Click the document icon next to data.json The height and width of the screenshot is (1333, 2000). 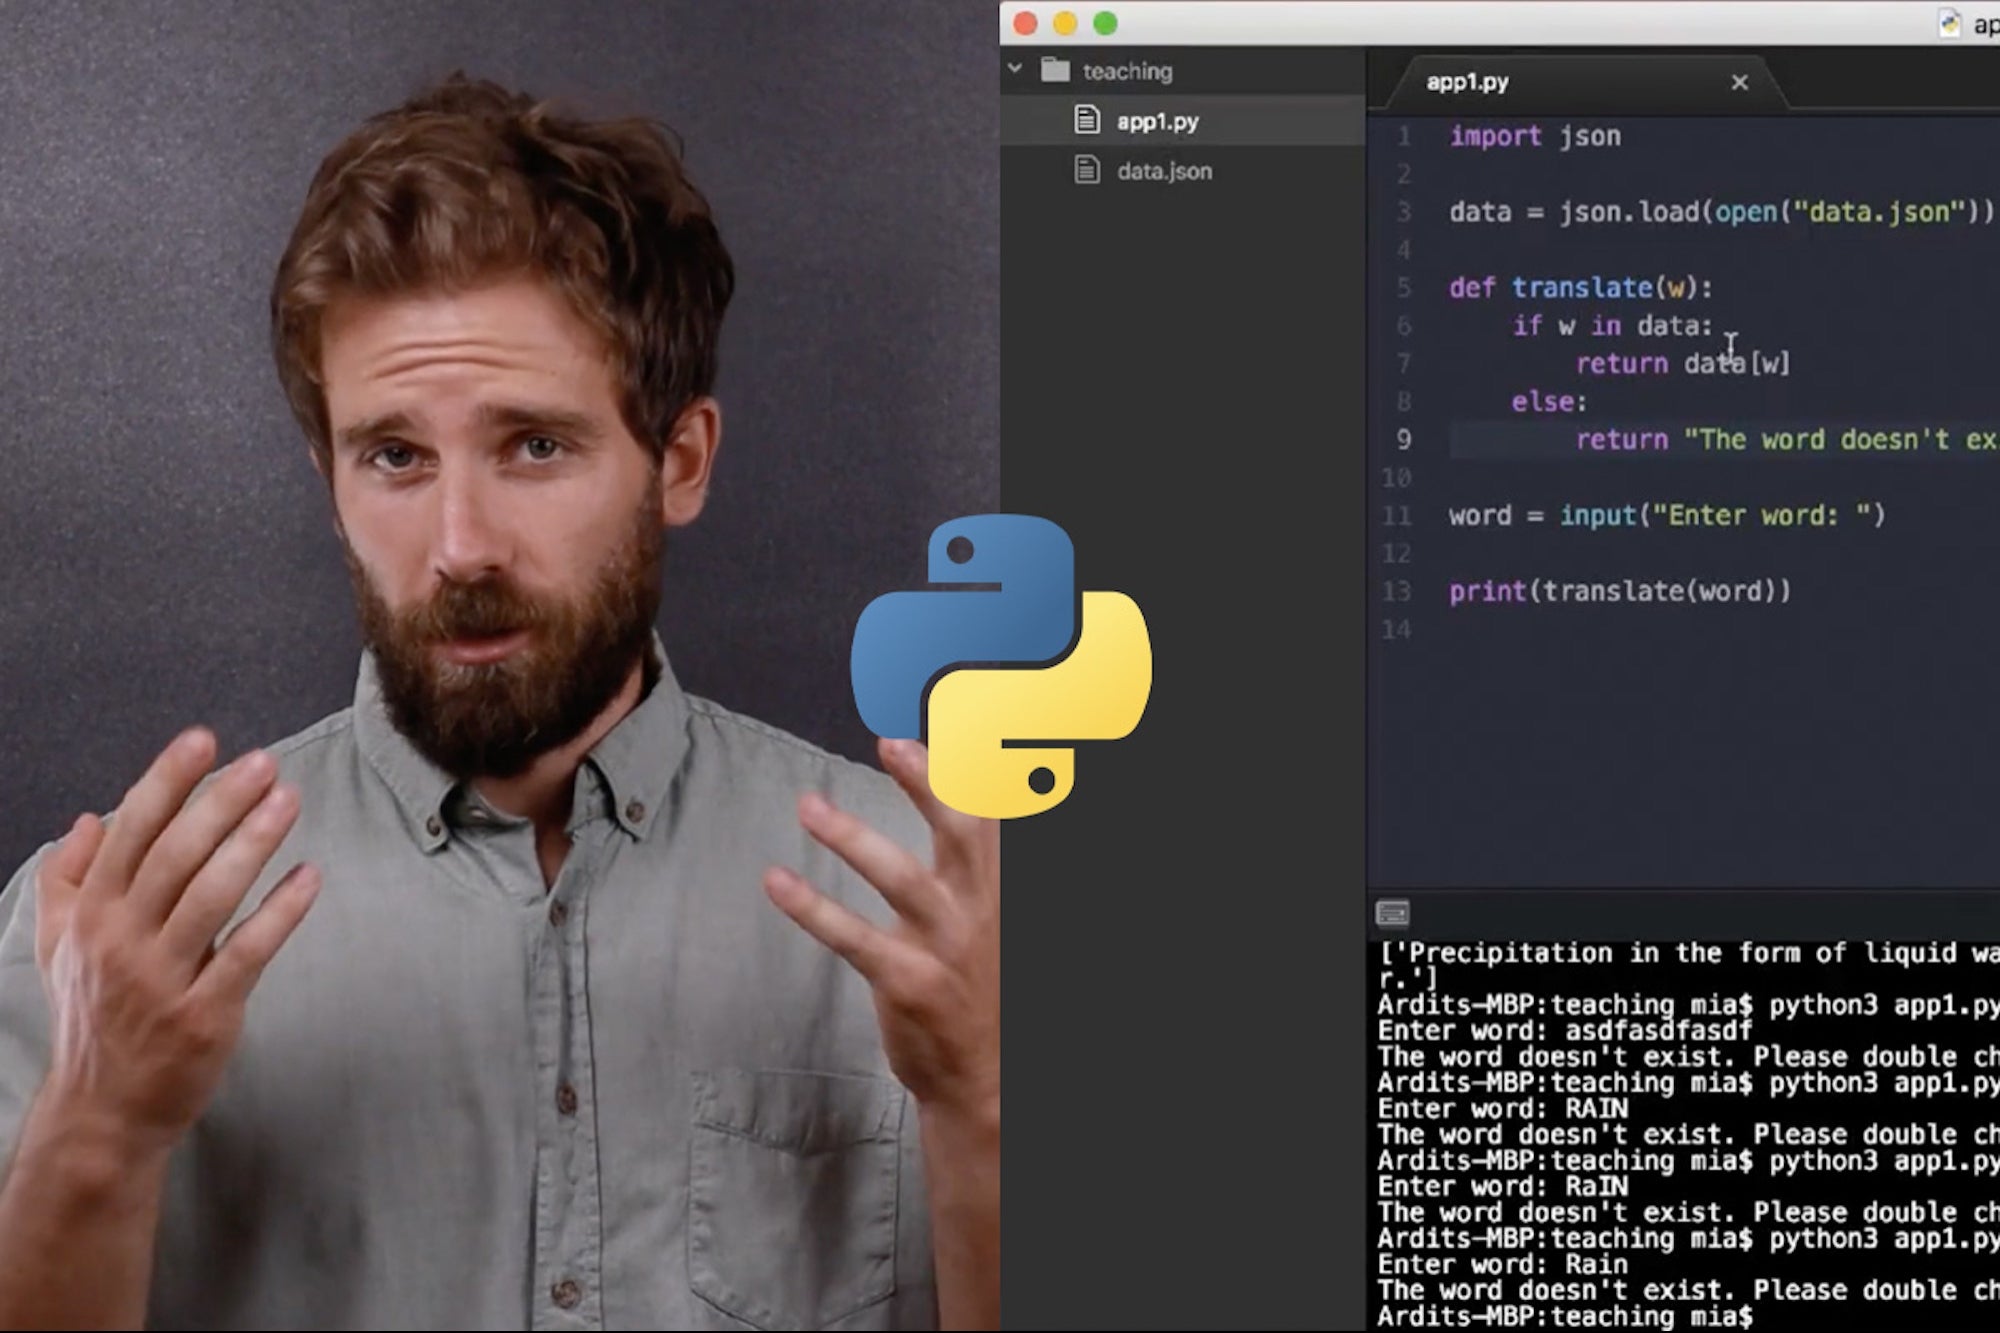click(x=1087, y=171)
